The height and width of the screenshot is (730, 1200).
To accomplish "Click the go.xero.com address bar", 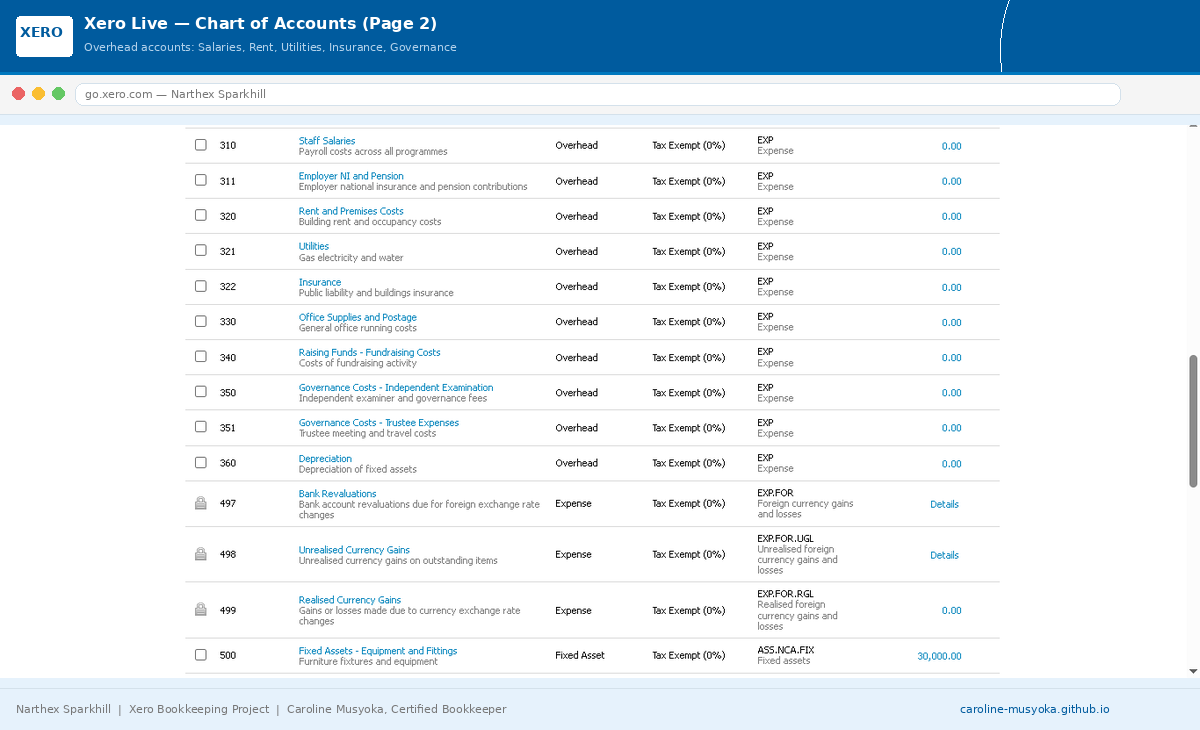I will (x=597, y=94).
